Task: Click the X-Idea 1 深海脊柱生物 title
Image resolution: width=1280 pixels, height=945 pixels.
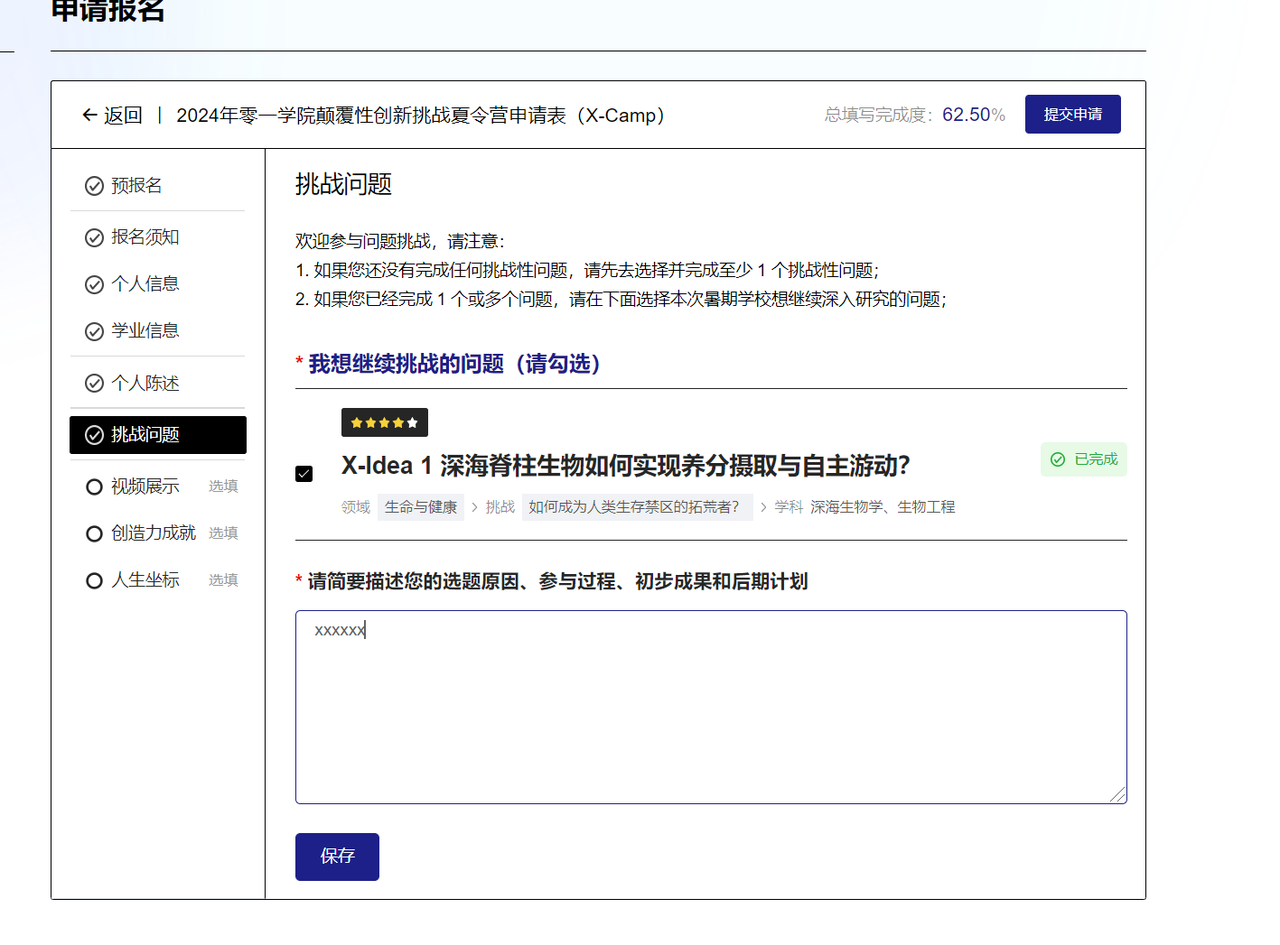Action: (625, 466)
